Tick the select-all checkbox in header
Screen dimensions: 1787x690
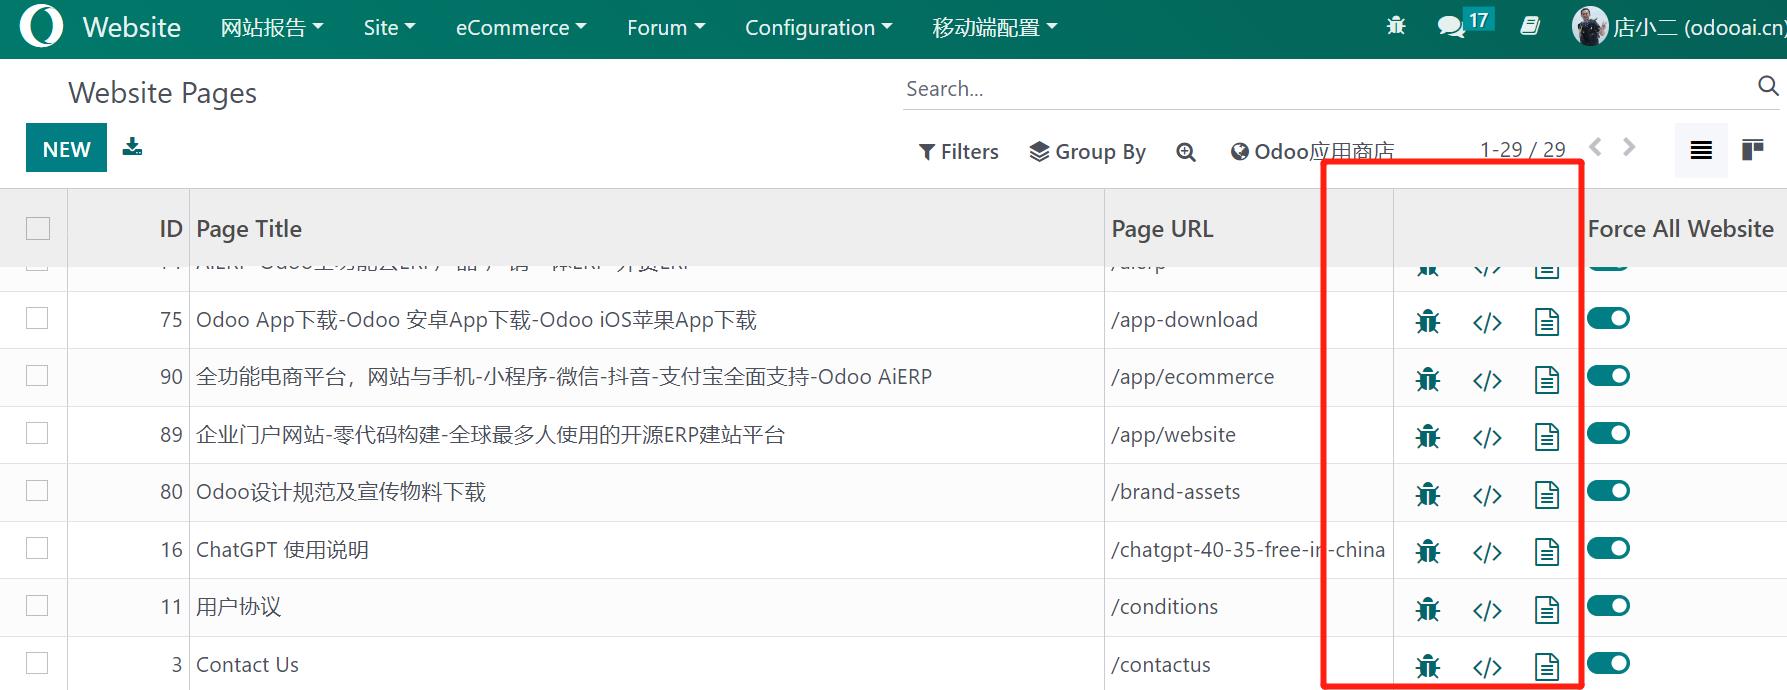pos(38,228)
